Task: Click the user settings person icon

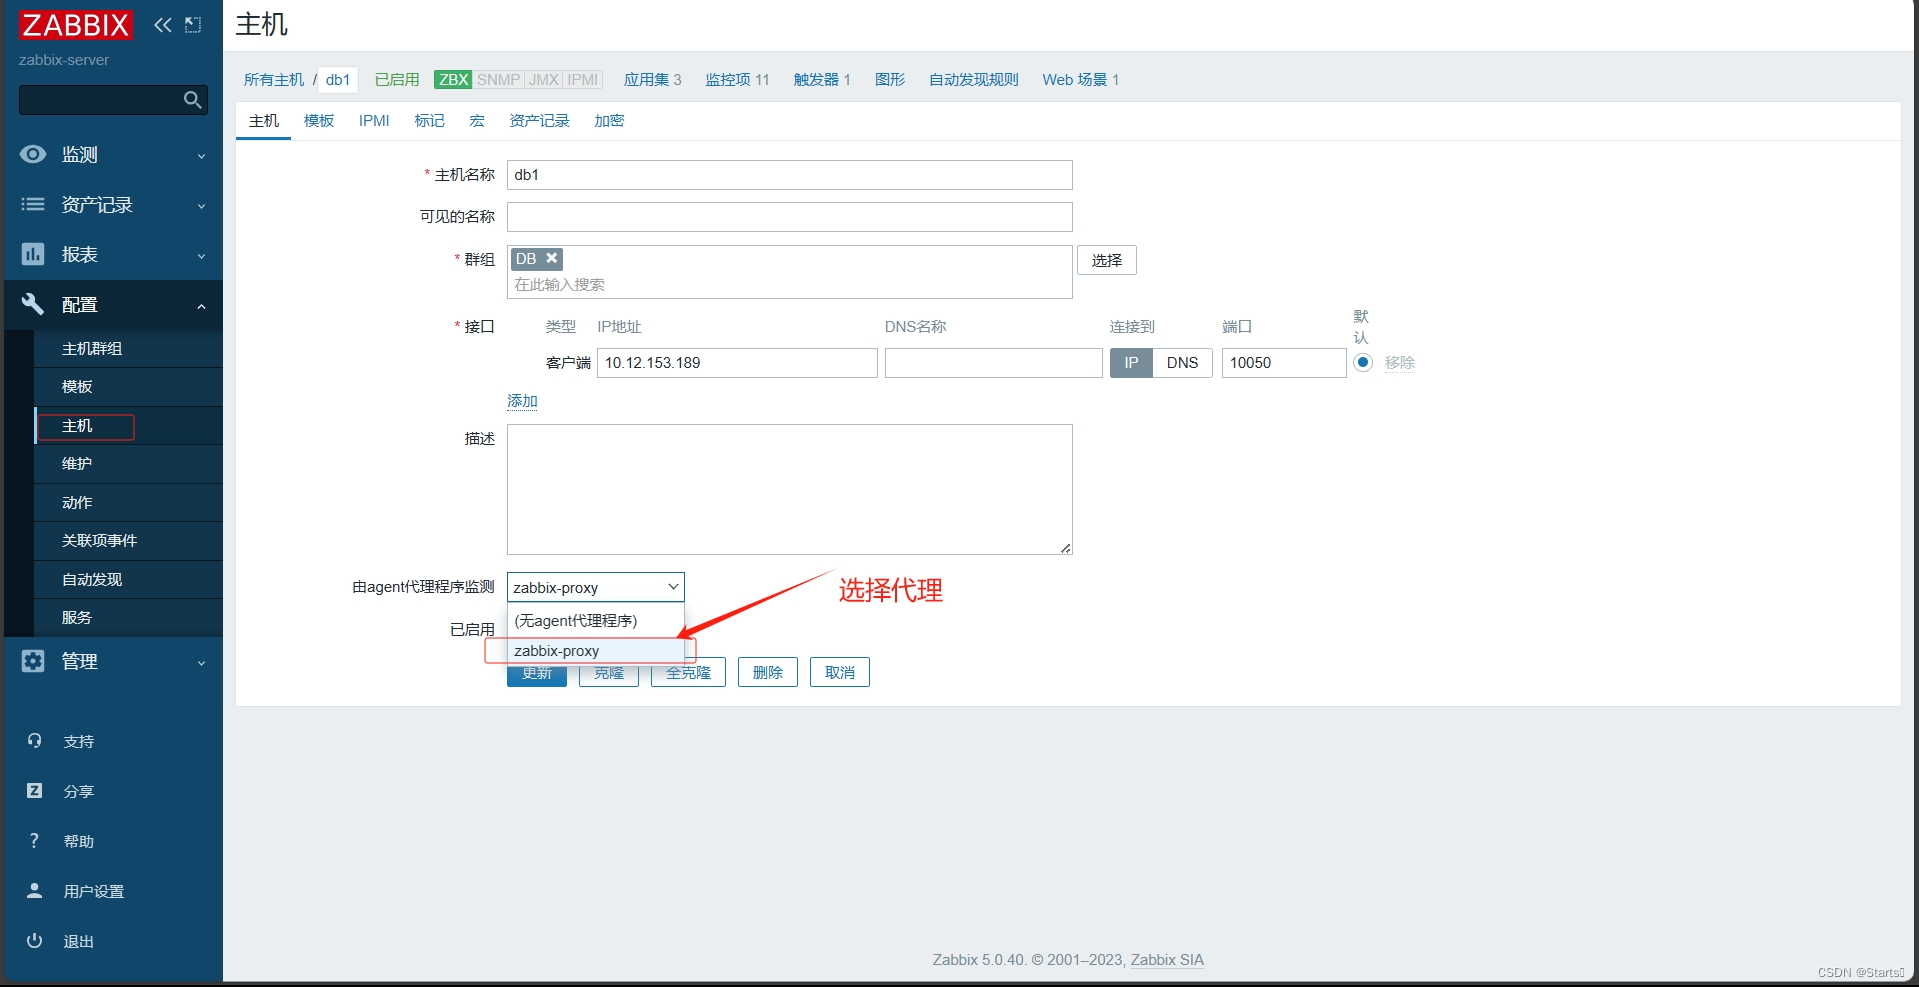Action: [x=35, y=890]
